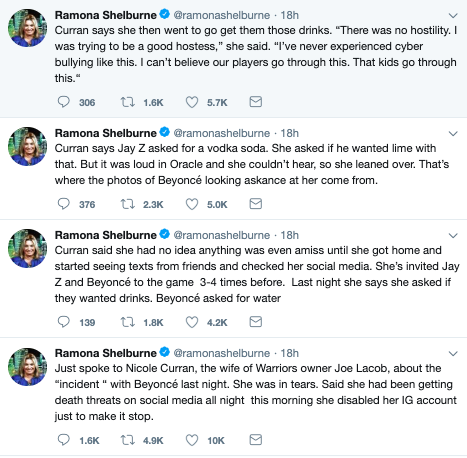Retweet the tweet with 2.3K retweets
Image resolution: width=467 pixels, height=458 pixels.
coord(127,204)
